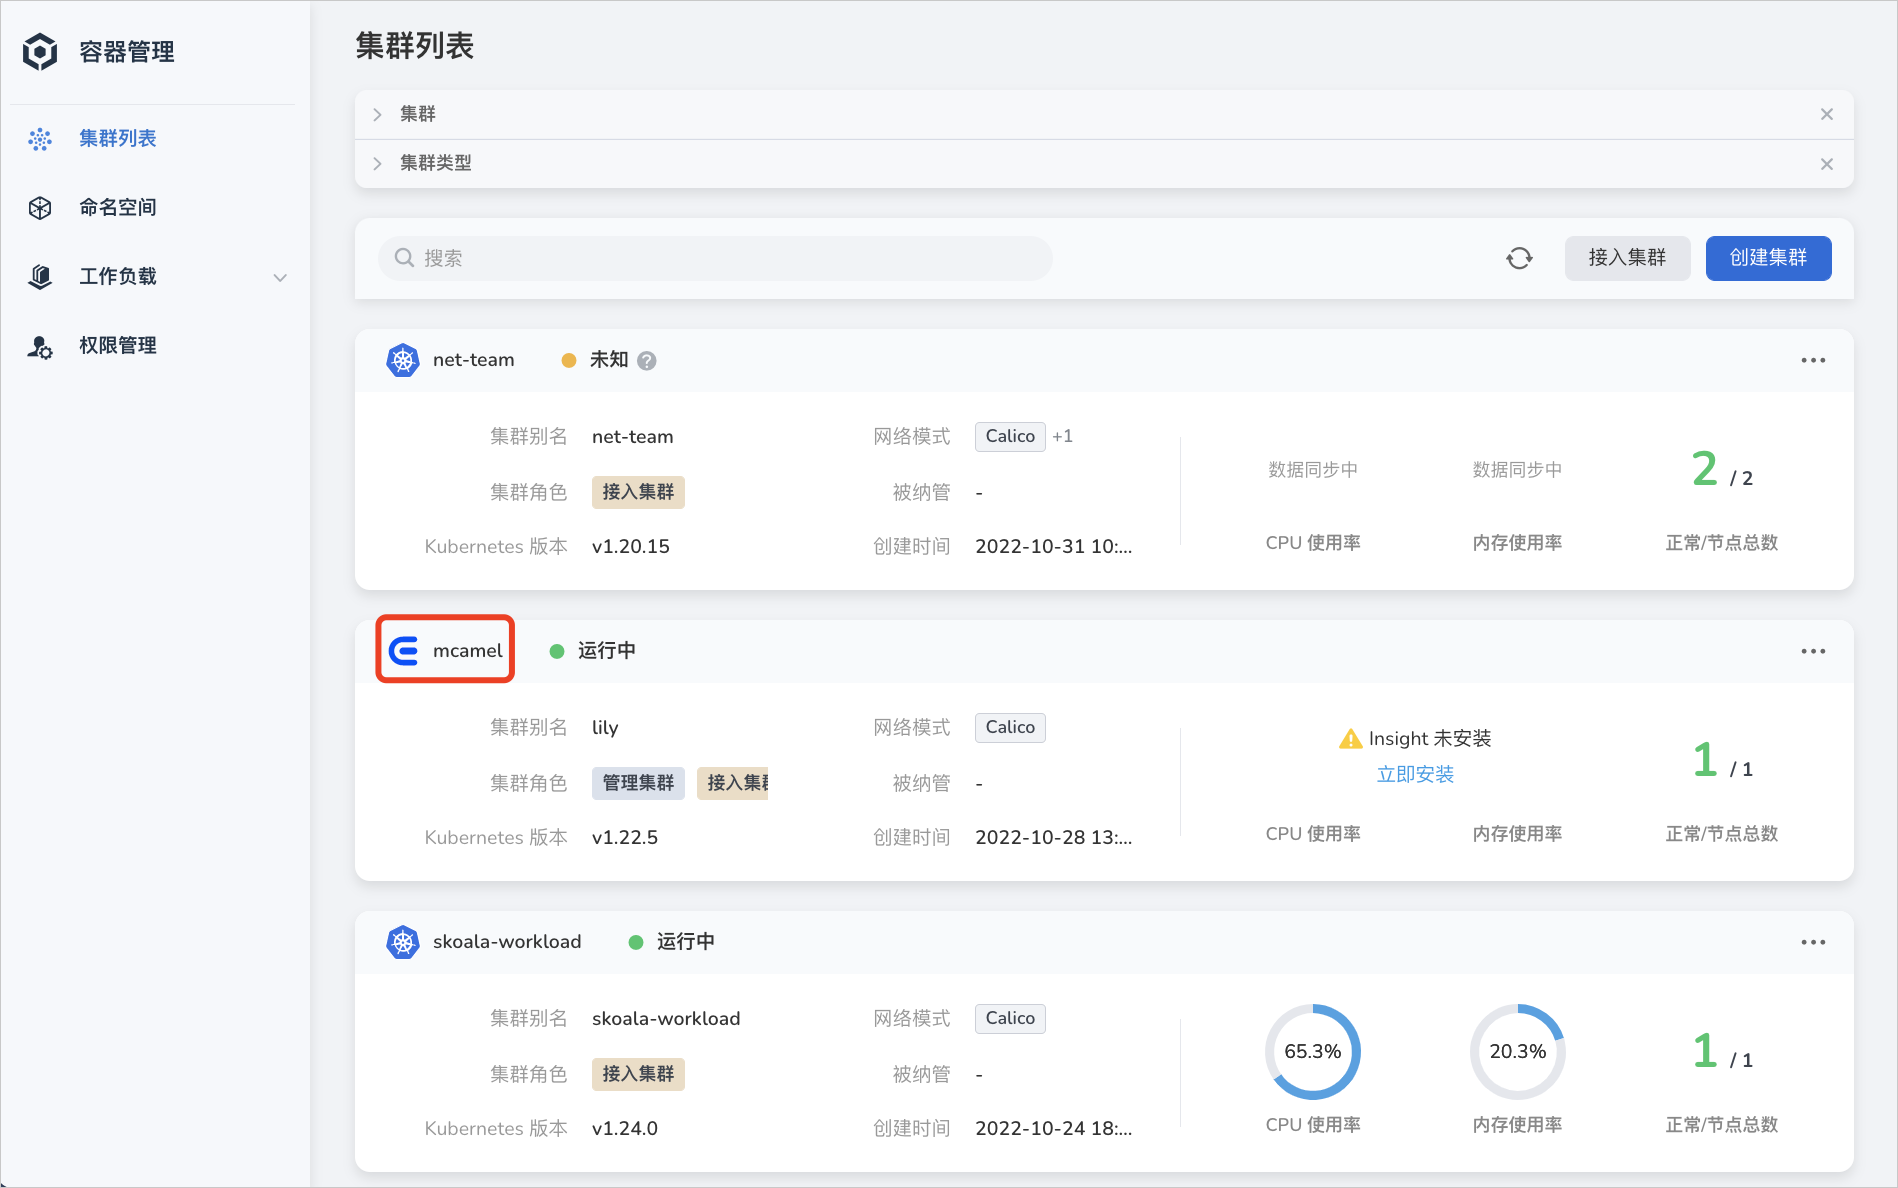Image resolution: width=1898 pixels, height=1188 pixels.
Task: Open 工作负载 menu item
Action: click(x=117, y=276)
